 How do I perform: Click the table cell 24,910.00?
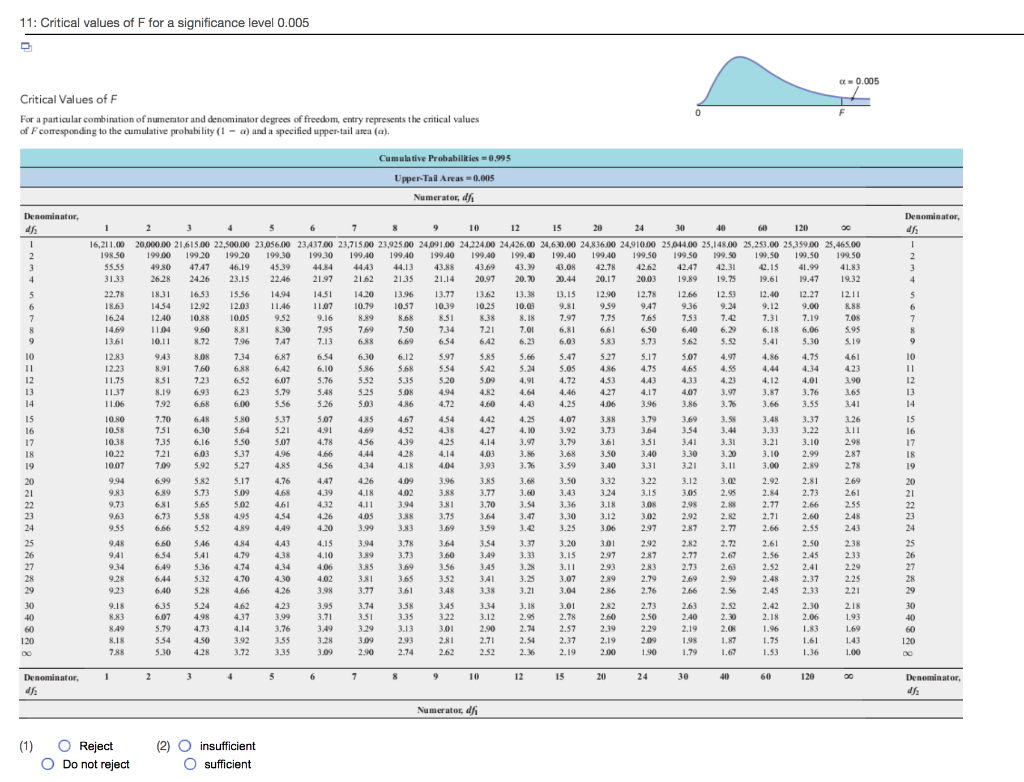point(639,244)
